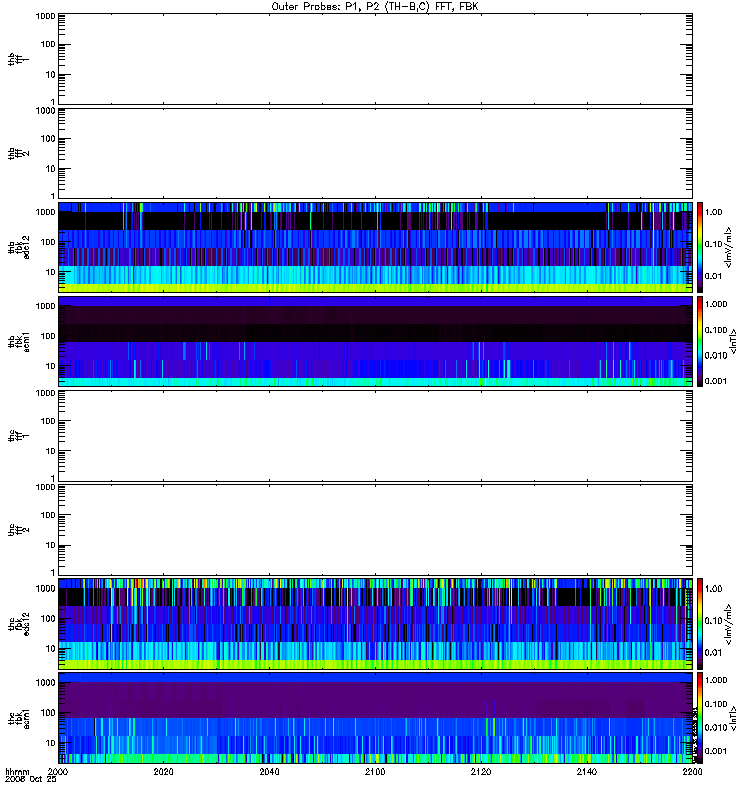Click the "2000" time axis label

58,771
